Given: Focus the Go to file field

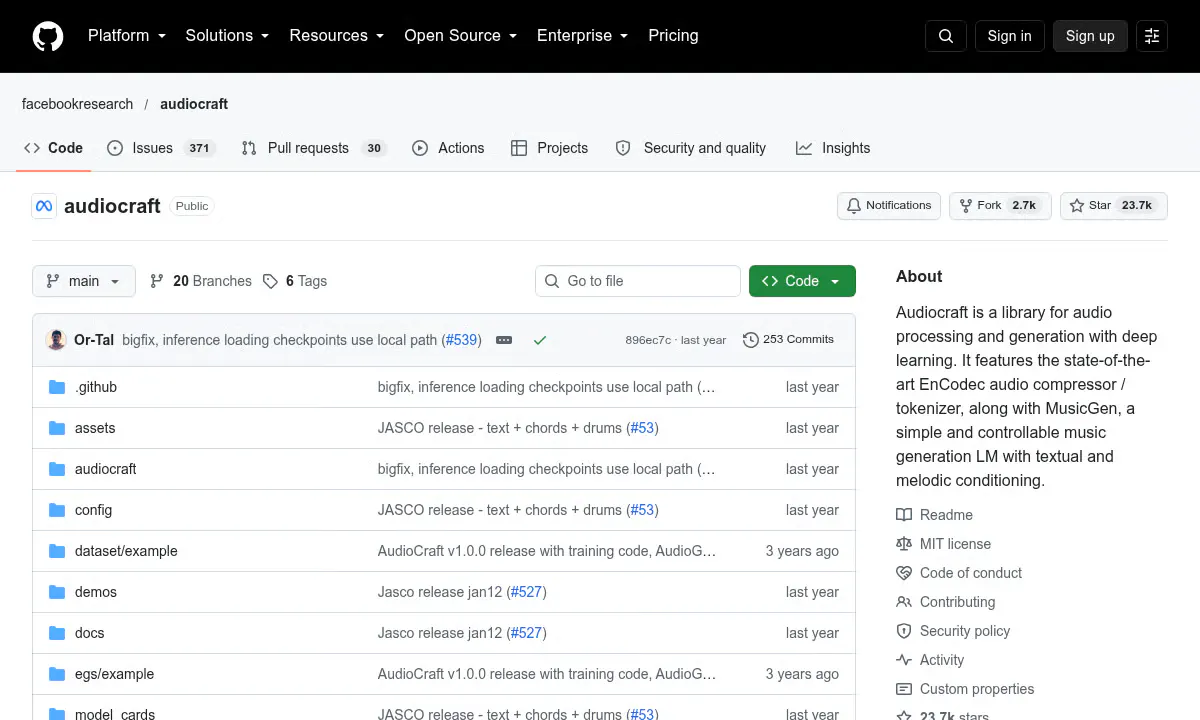Looking at the screenshot, I should (638, 281).
